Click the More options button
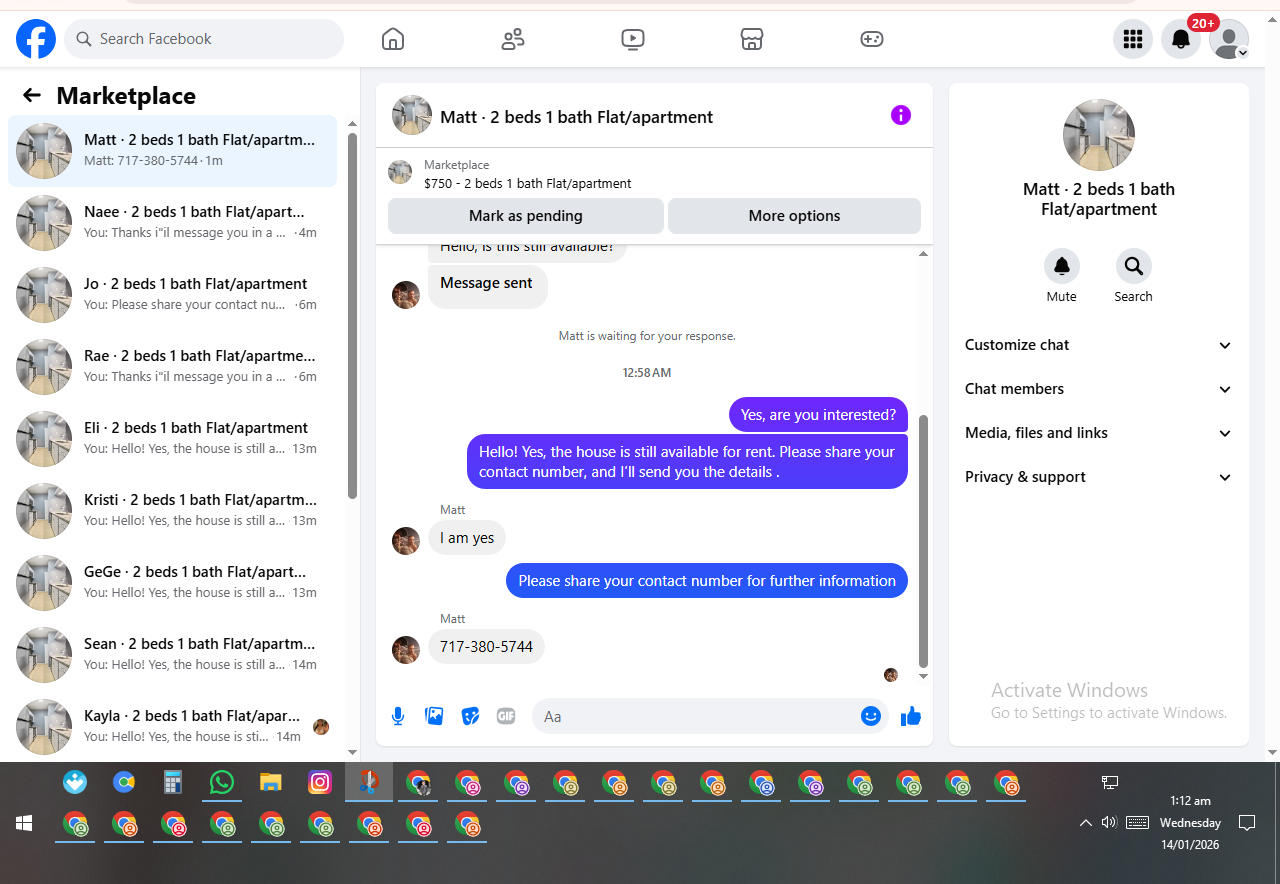 tap(794, 216)
